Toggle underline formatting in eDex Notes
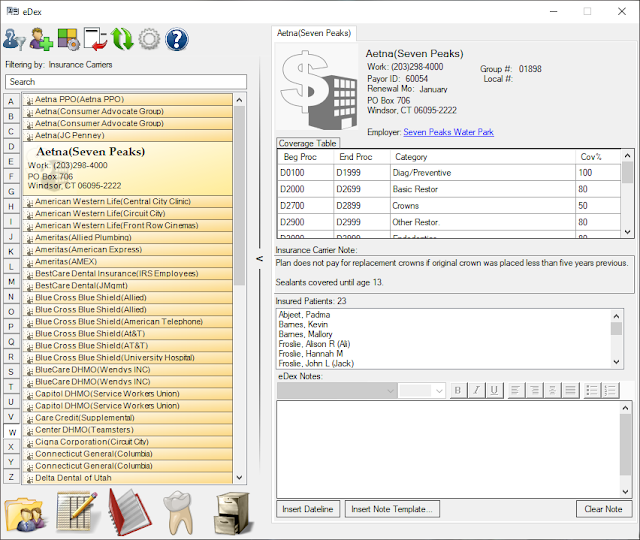The width and height of the screenshot is (640, 540). point(494,391)
